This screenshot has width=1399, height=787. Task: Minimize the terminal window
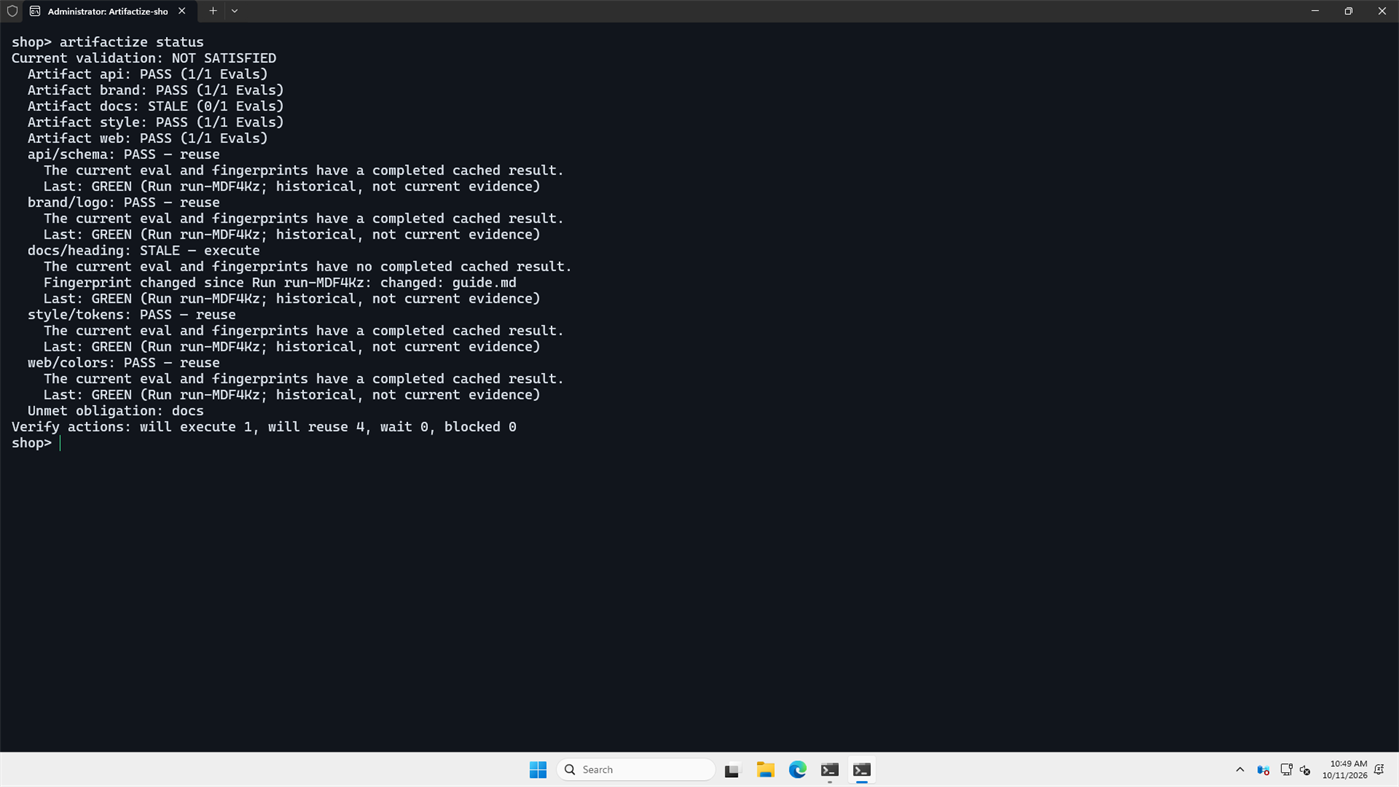point(1315,11)
